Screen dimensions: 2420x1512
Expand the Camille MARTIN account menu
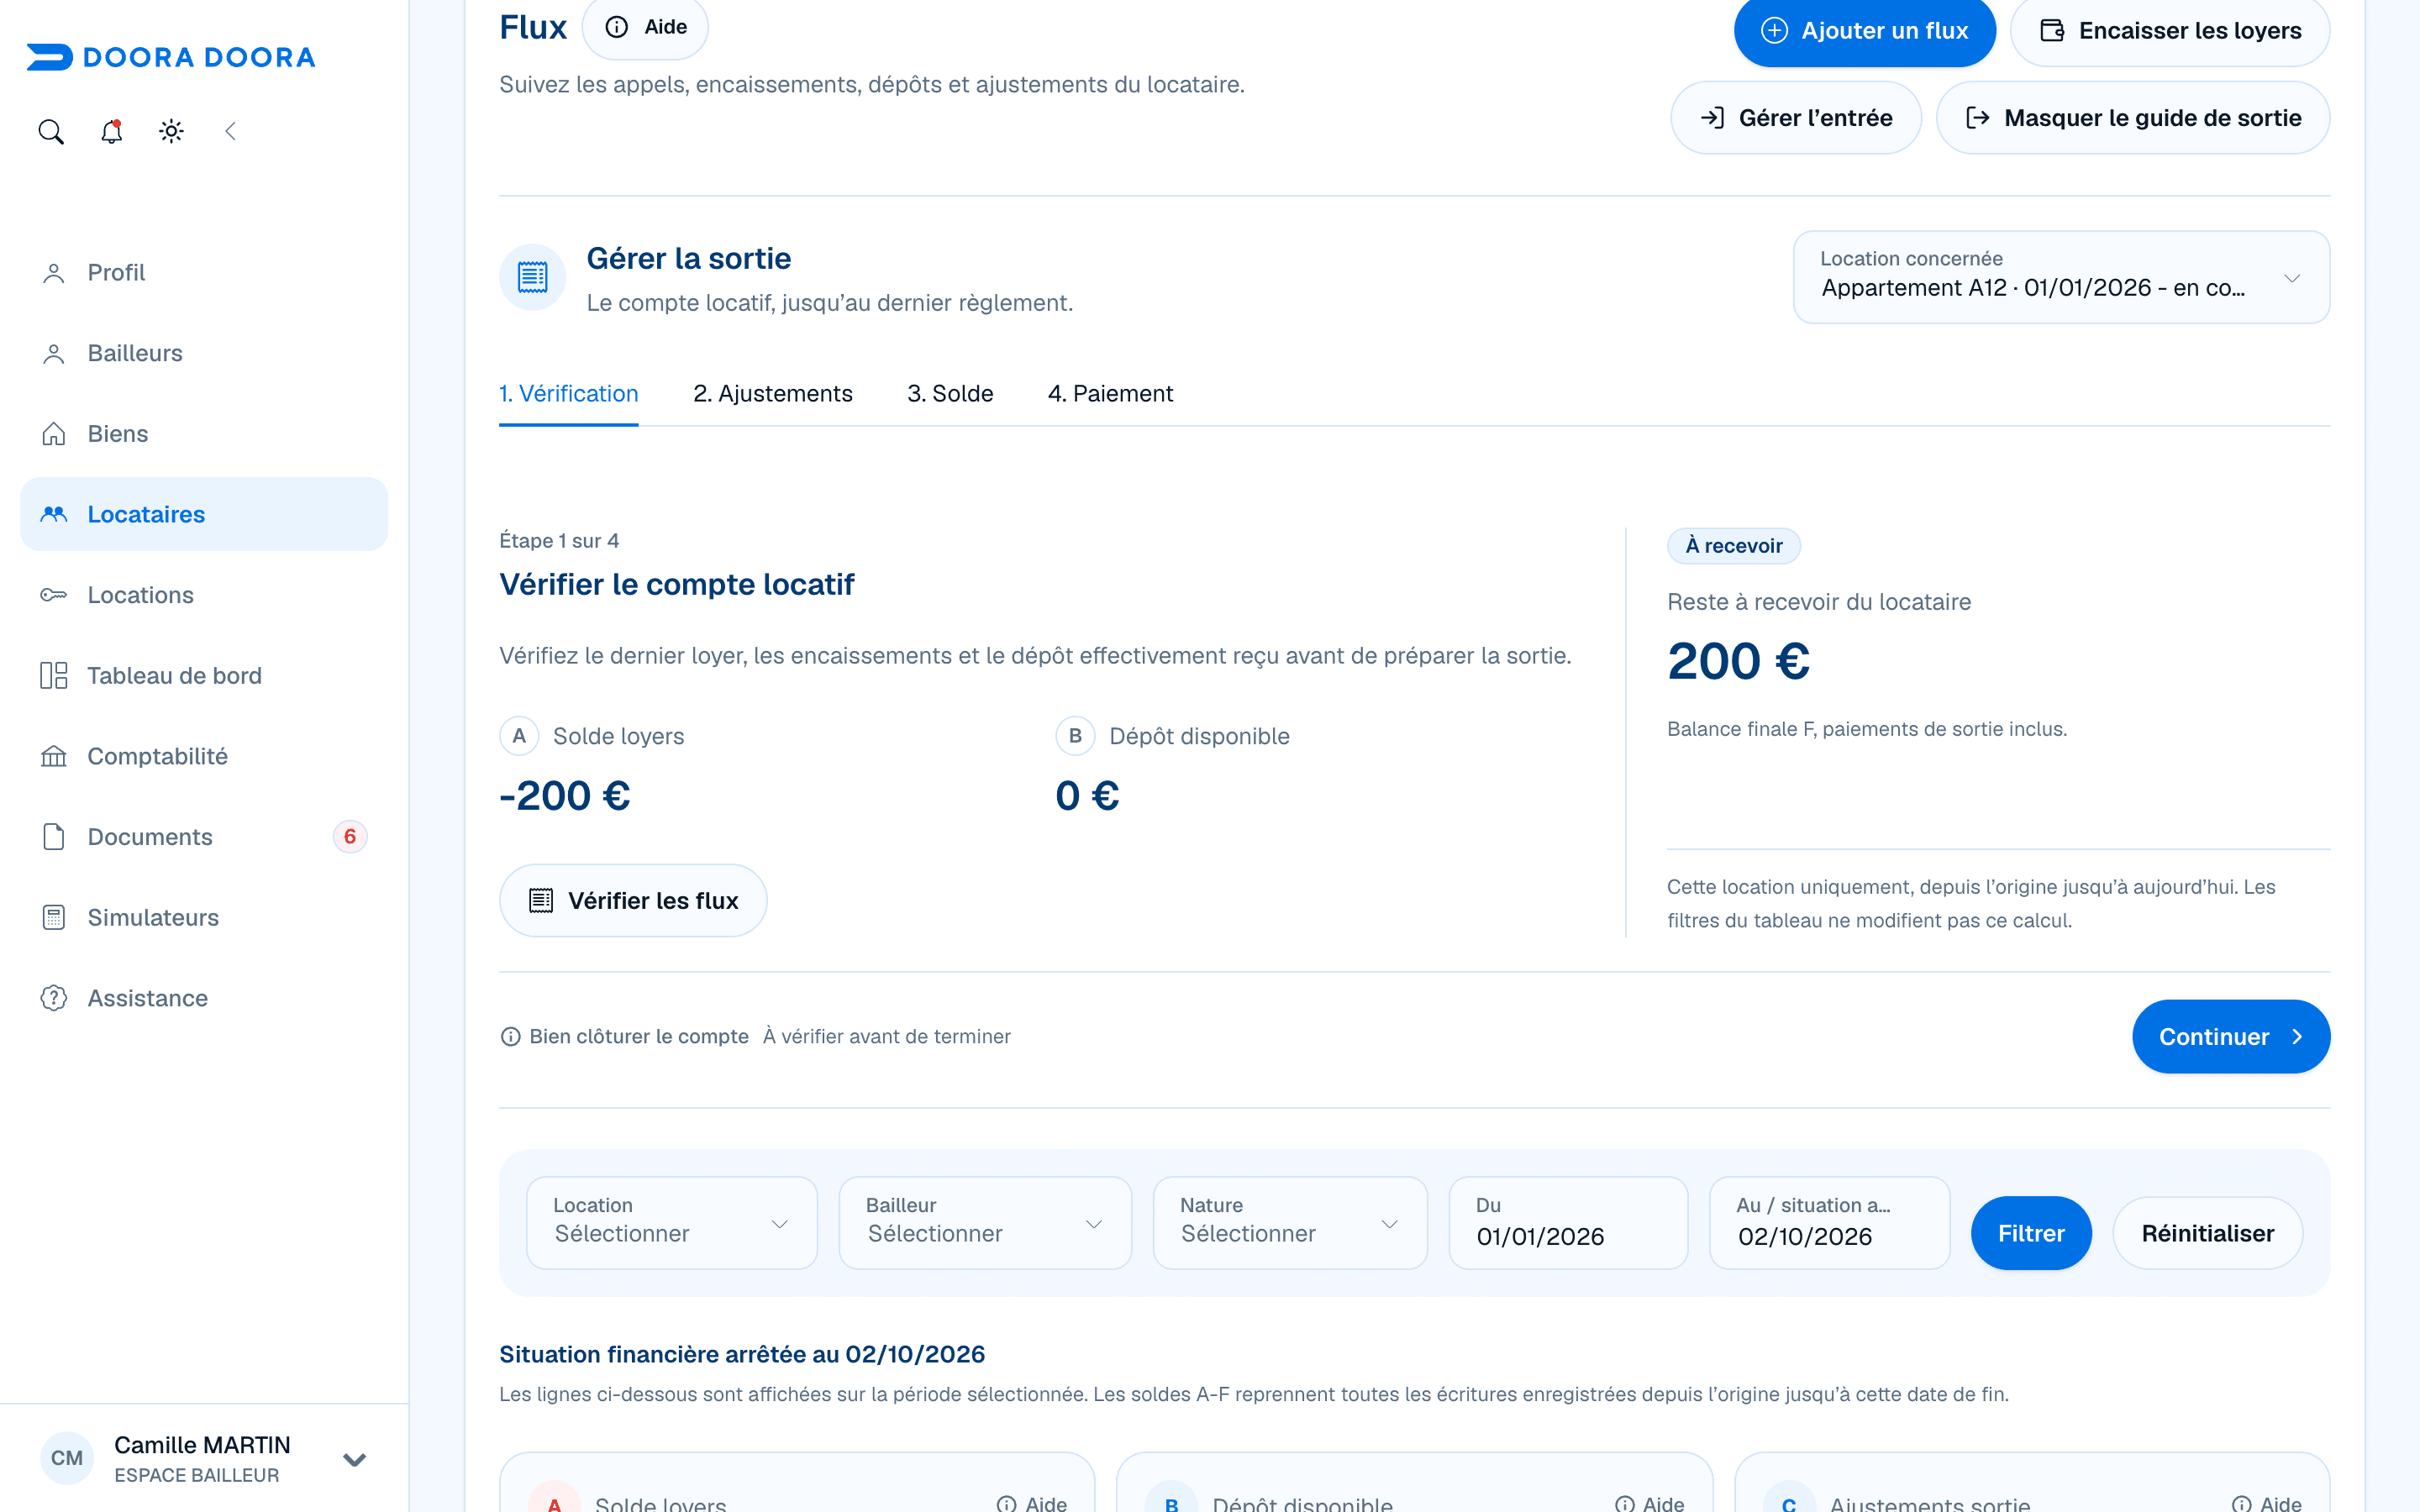click(x=354, y=1459)
